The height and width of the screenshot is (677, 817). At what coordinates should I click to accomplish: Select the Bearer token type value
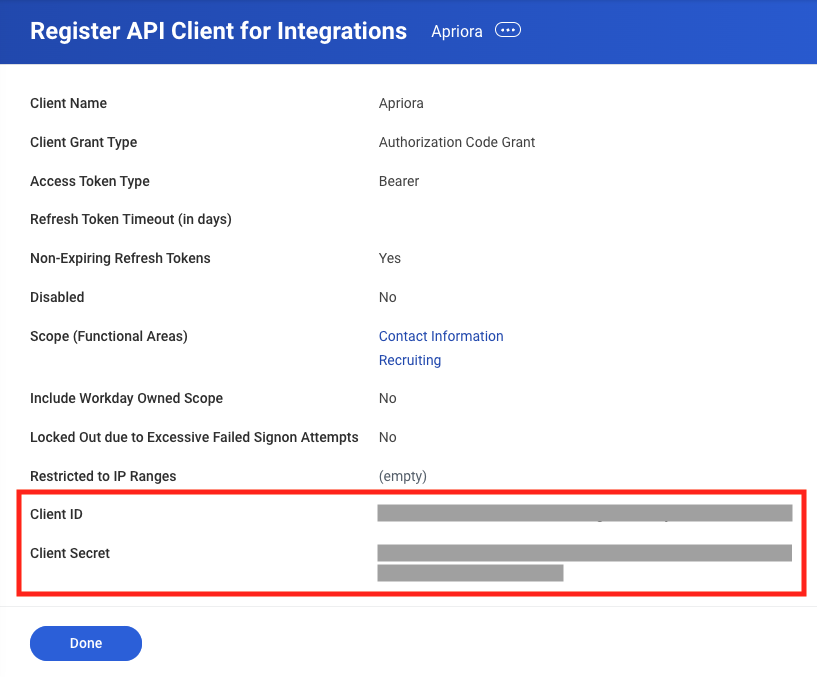[x=399, y=181]
